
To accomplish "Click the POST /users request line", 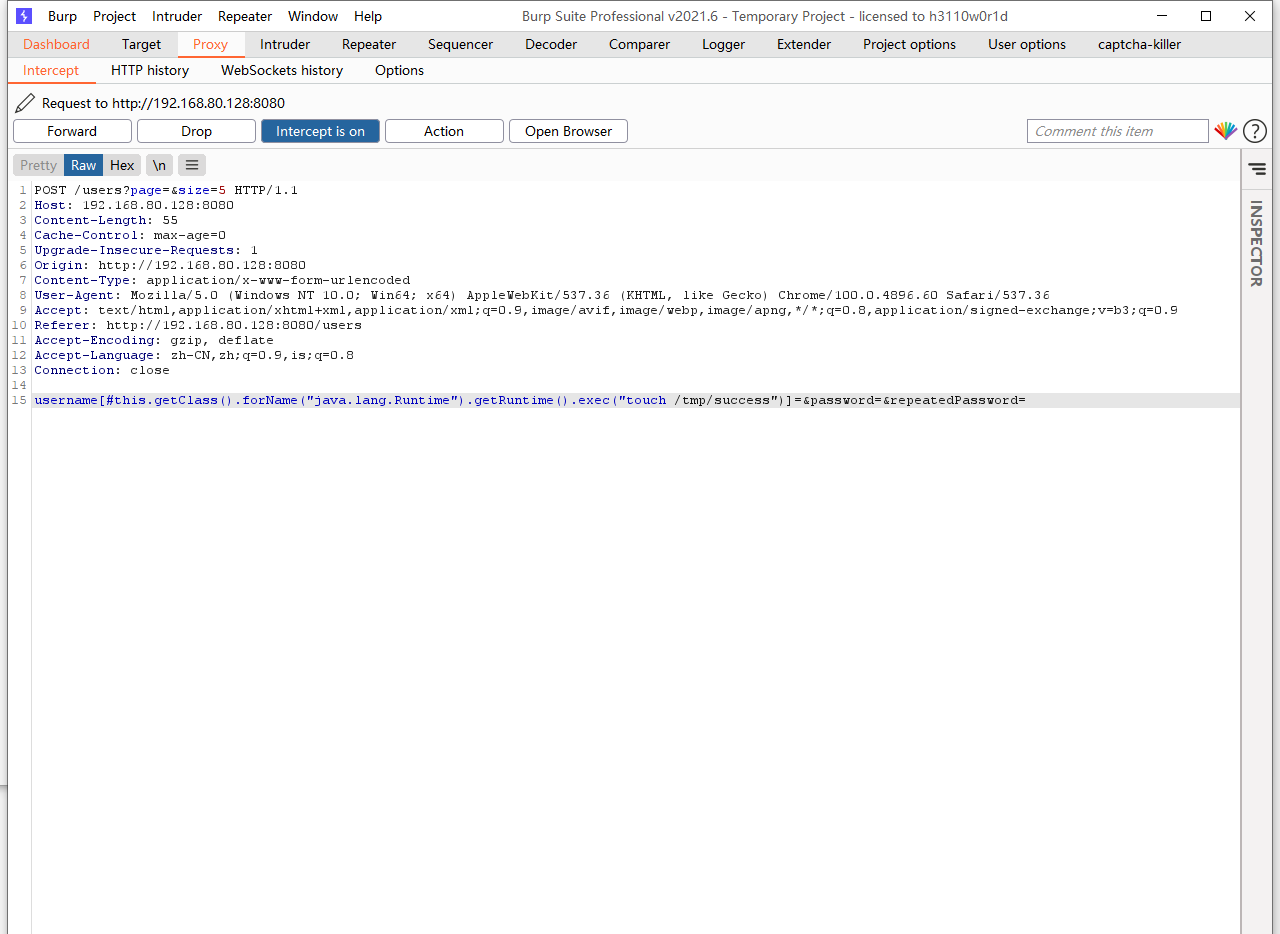I will point(166,190).
